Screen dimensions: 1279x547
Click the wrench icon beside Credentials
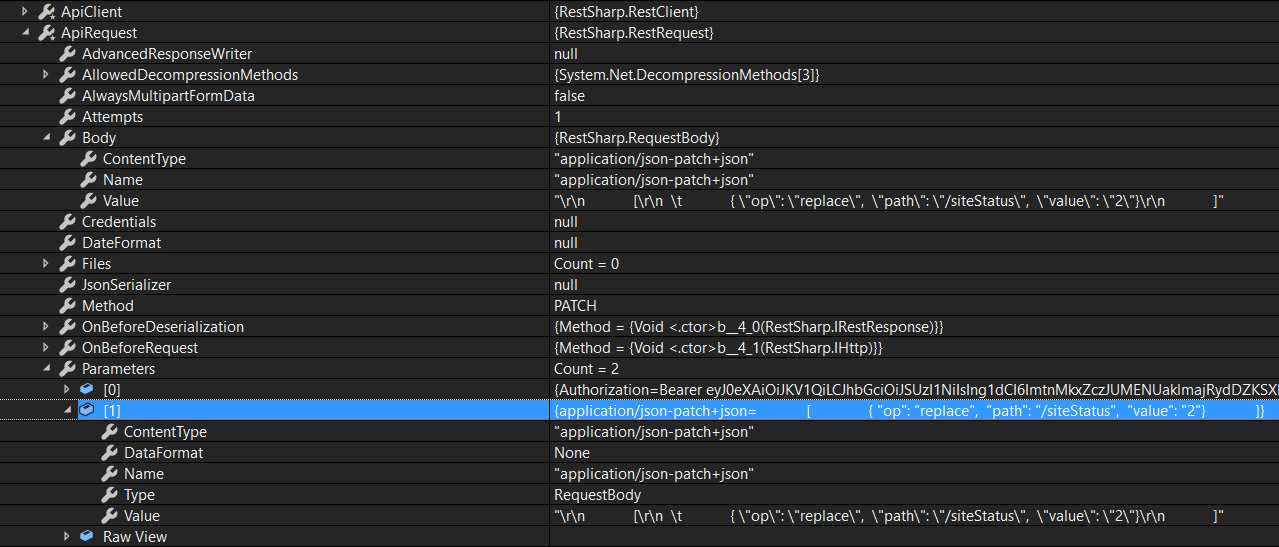tap(67, 222)
